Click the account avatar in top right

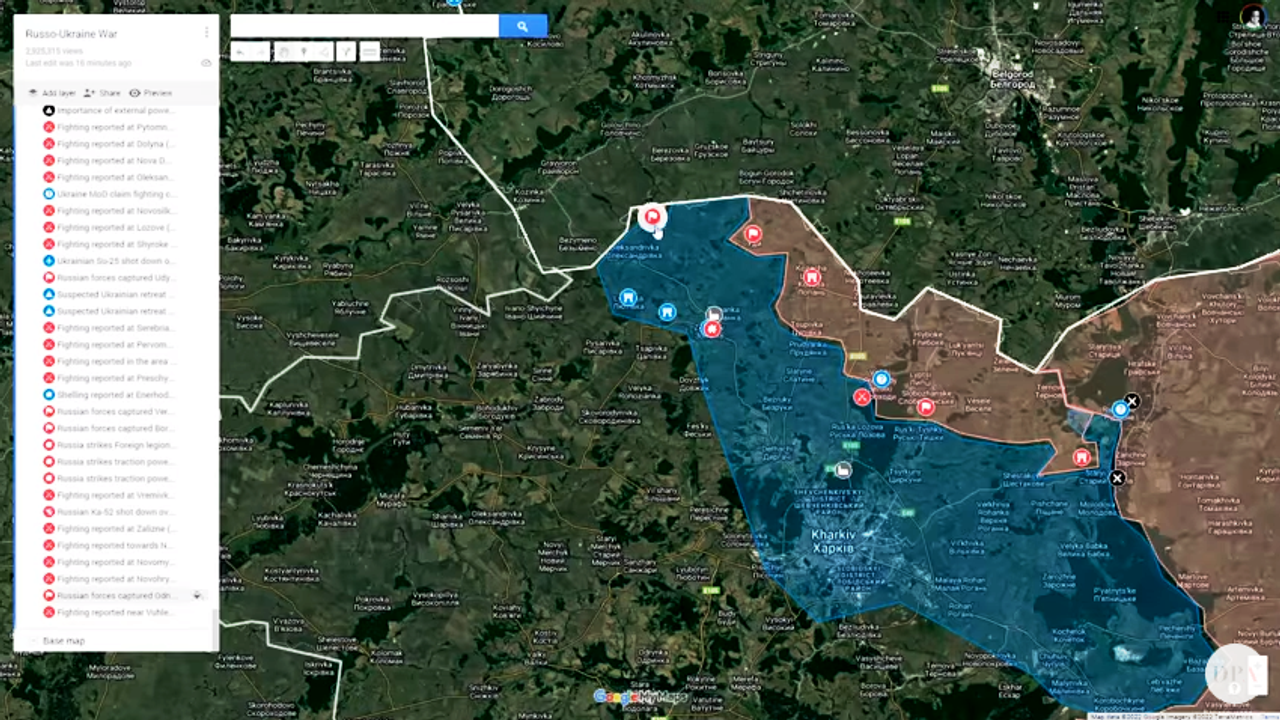click(x=1252, y=17)
